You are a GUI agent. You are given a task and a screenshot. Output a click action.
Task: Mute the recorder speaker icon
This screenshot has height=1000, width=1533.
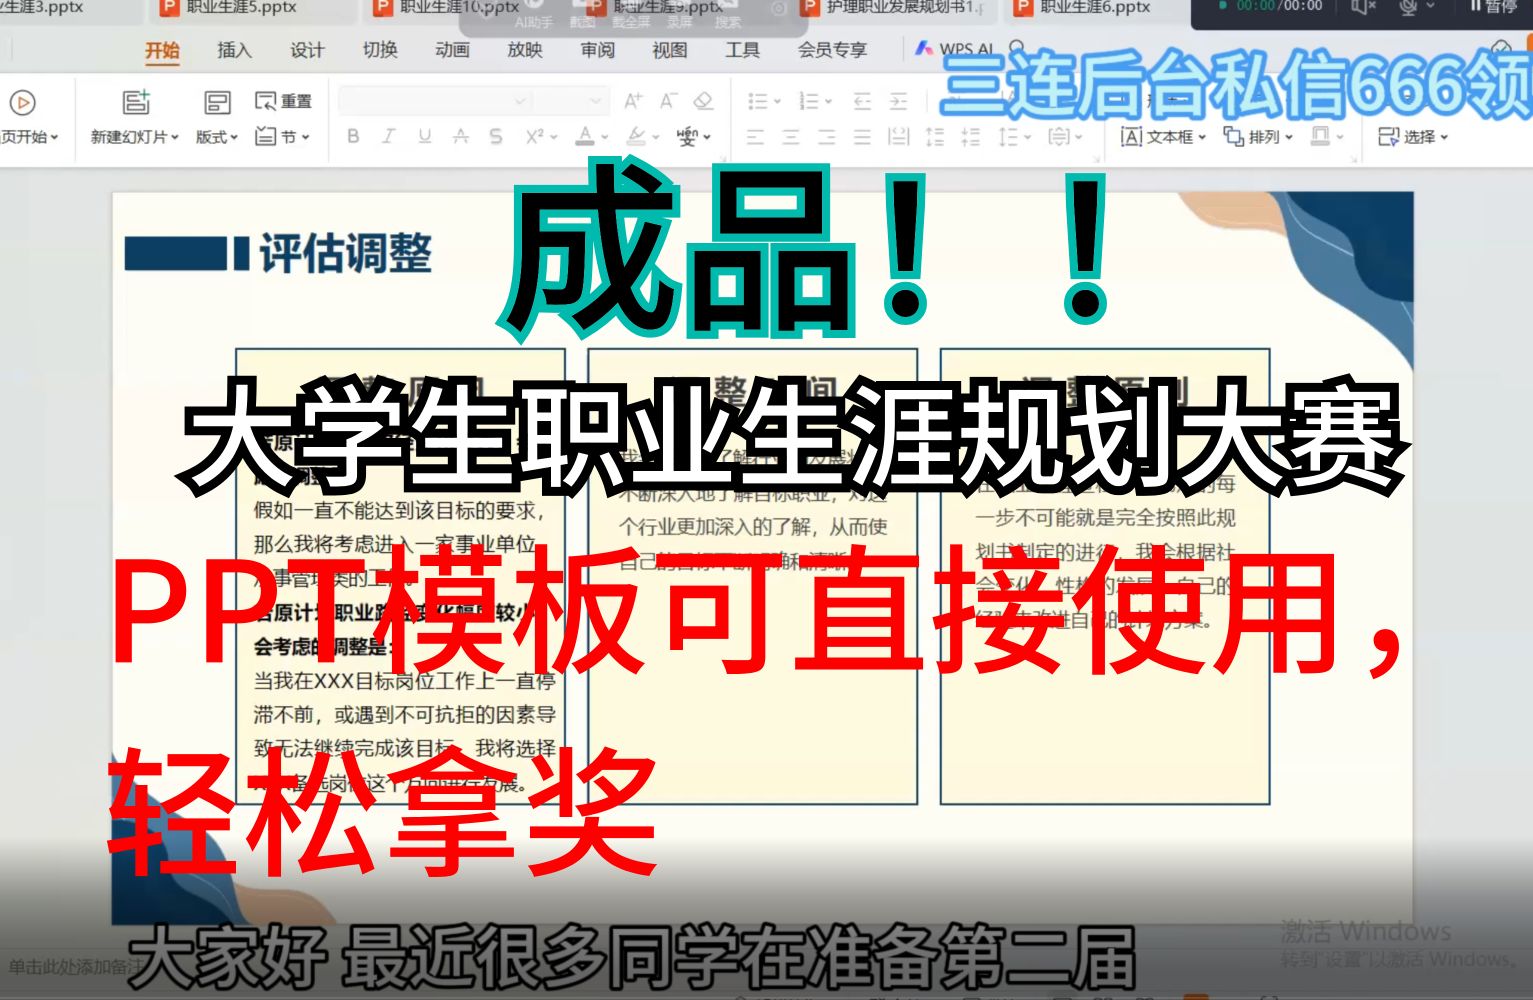coord(1362,7)
